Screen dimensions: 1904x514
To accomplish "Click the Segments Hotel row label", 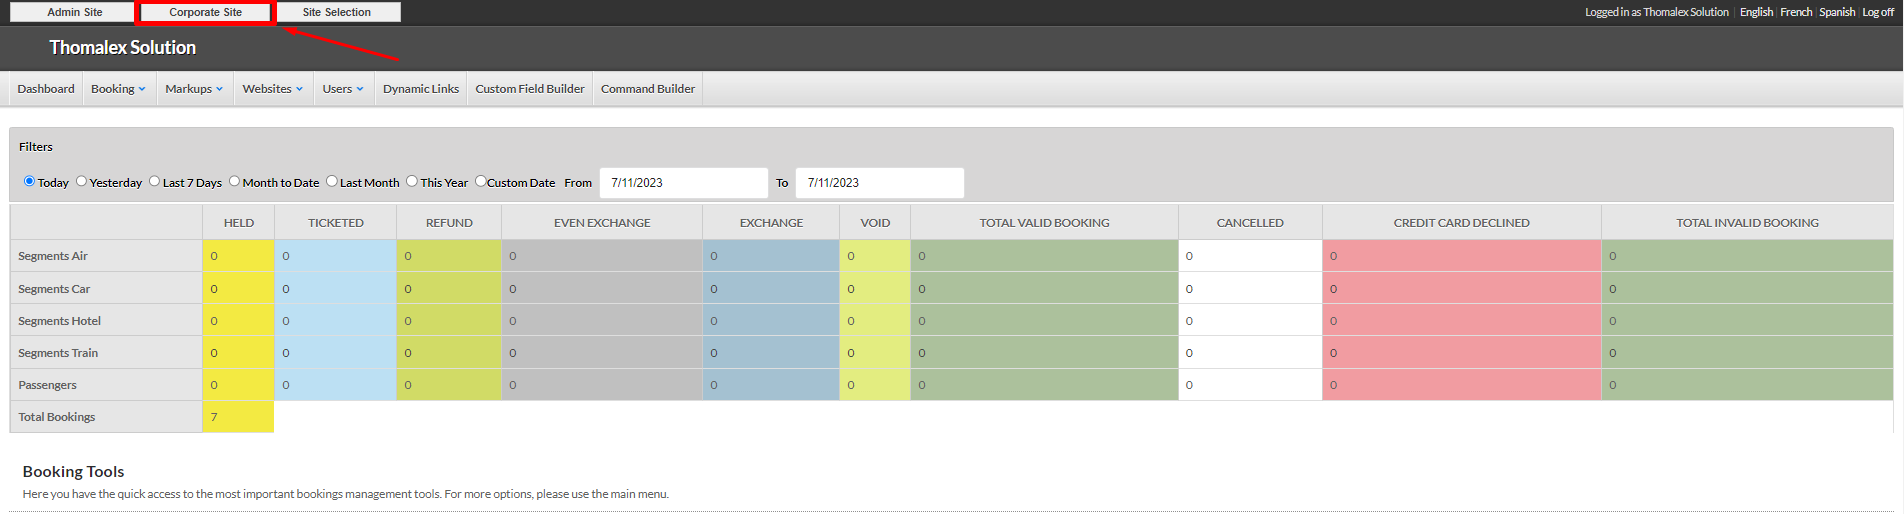I will point(60,321).
